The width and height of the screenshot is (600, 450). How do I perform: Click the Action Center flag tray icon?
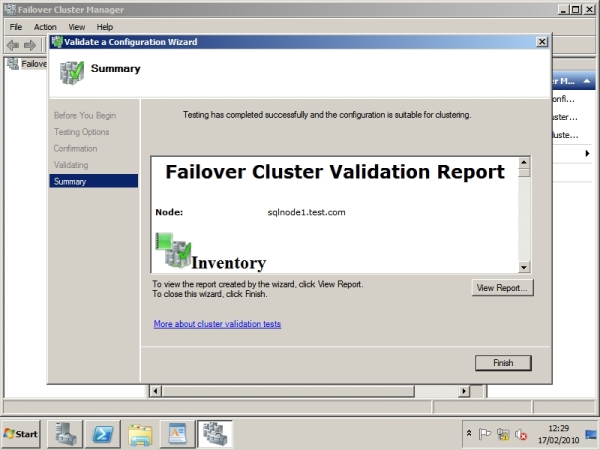click(x=484, y=434)
